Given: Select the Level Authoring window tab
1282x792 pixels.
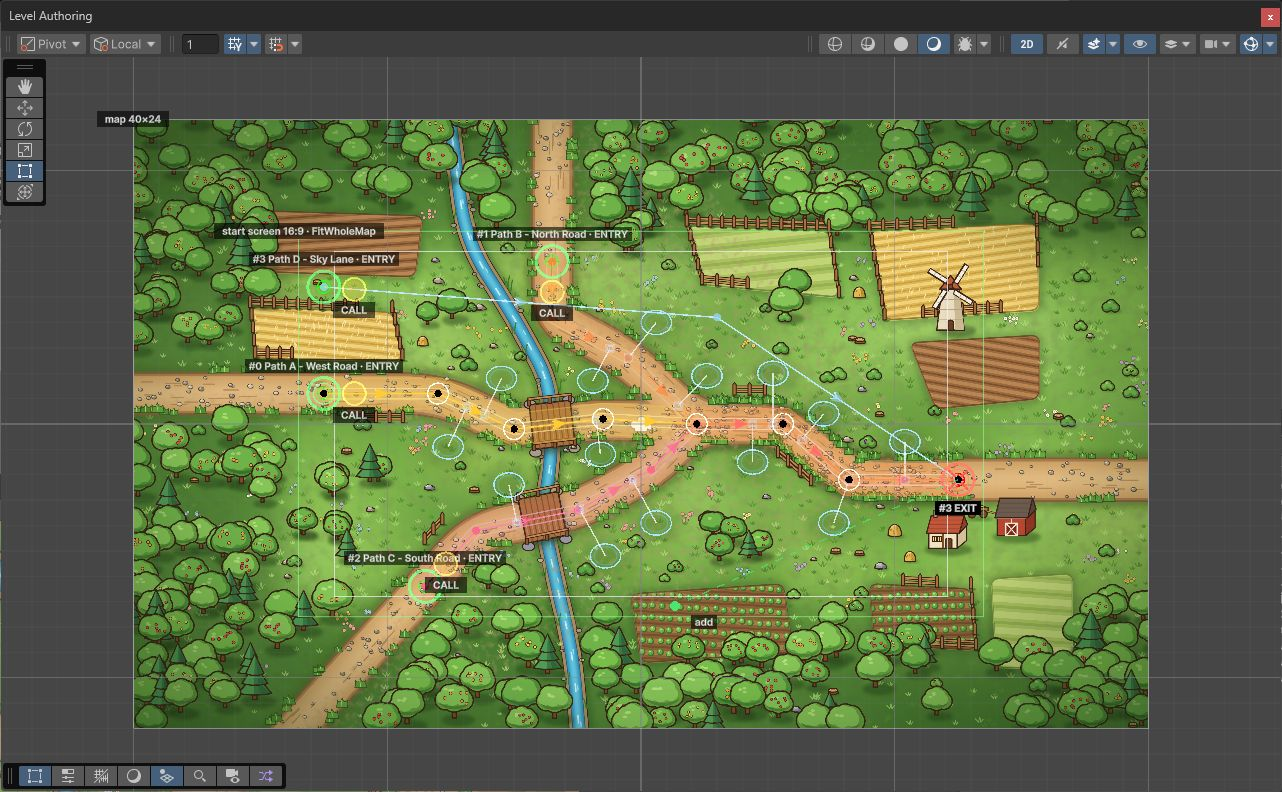Looking at the screenshot, I should (x=50, y=15).
